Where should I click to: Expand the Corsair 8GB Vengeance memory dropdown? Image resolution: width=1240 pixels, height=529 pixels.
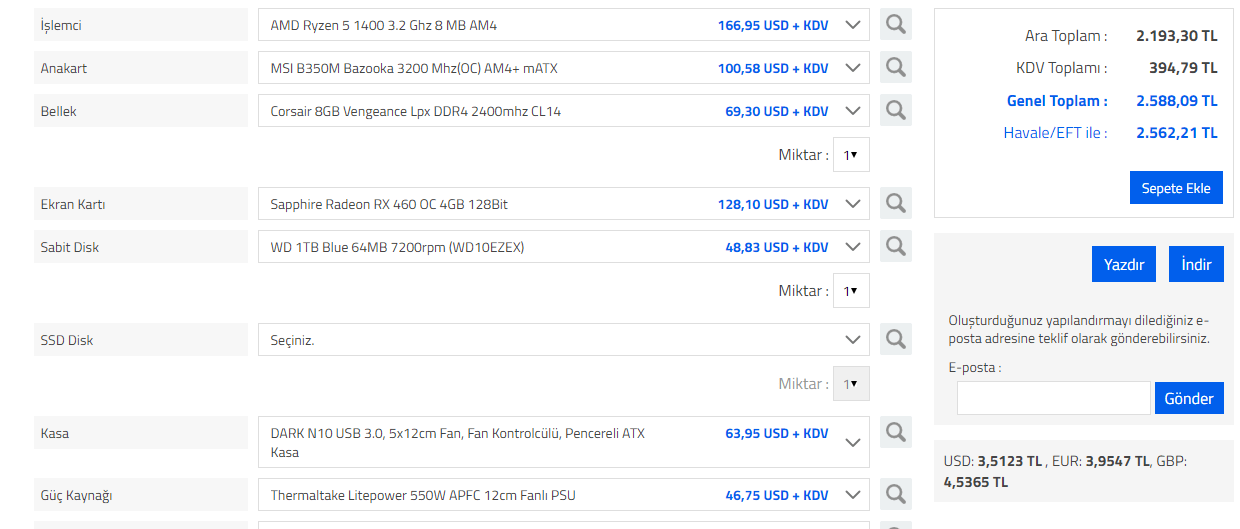point(564,111)
